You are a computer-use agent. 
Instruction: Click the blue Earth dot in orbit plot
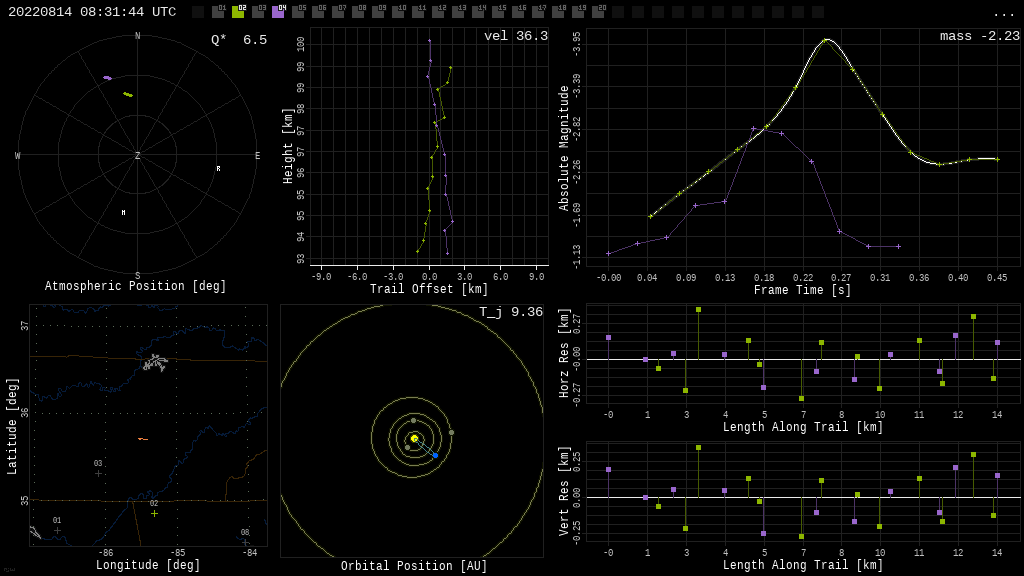point(435,455)
